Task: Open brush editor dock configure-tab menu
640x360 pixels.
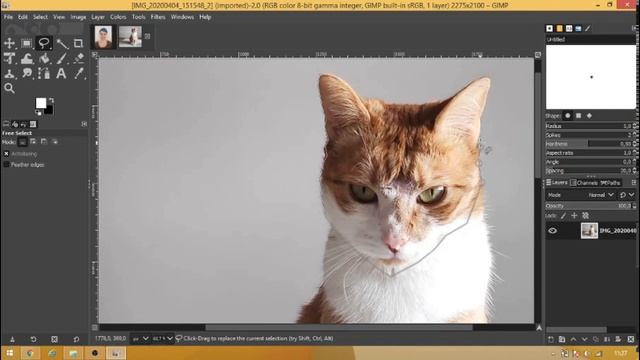Action: [634, 28]
